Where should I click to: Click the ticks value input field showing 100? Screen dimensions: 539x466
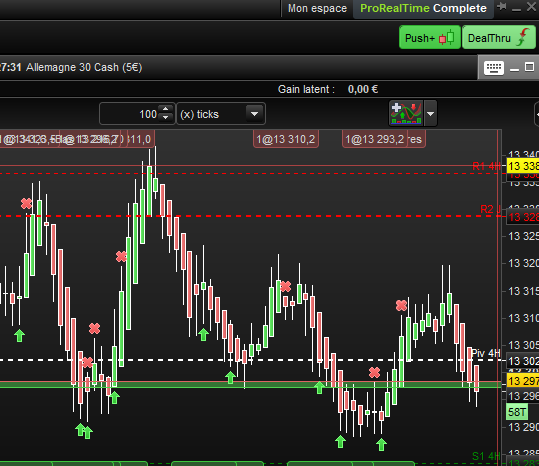130,114
